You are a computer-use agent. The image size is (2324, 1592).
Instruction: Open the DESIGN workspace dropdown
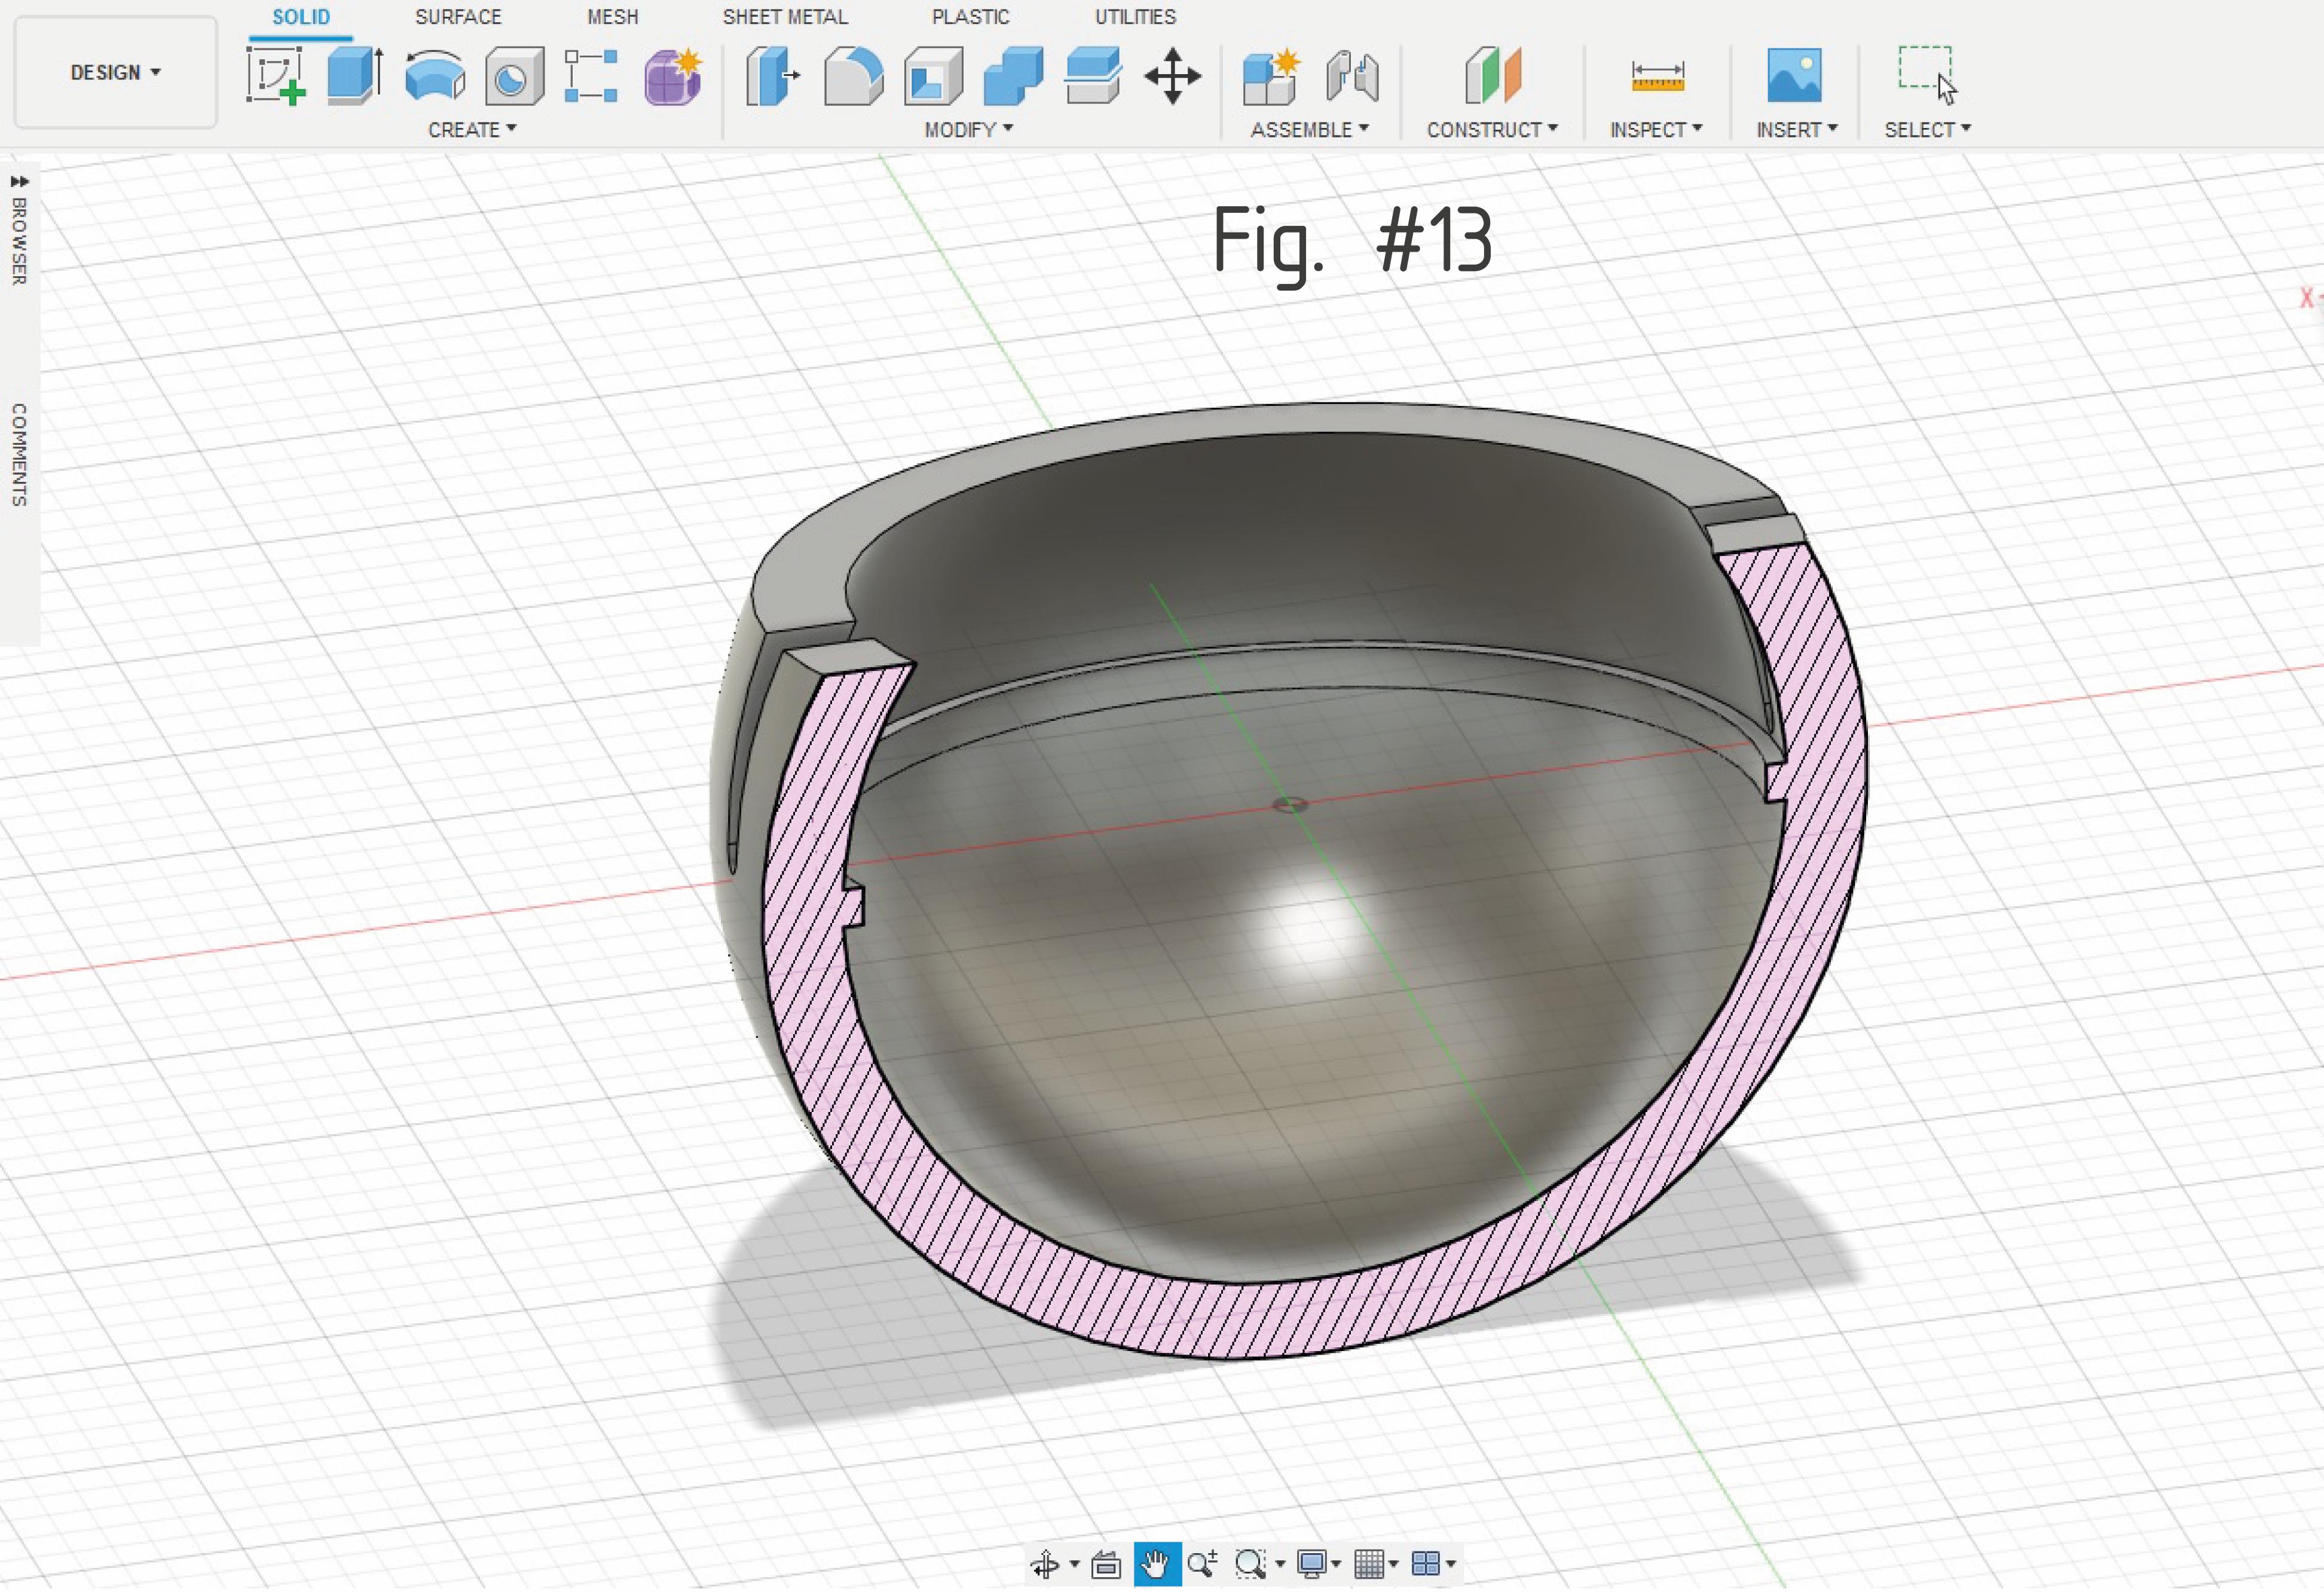coord(115,72)
